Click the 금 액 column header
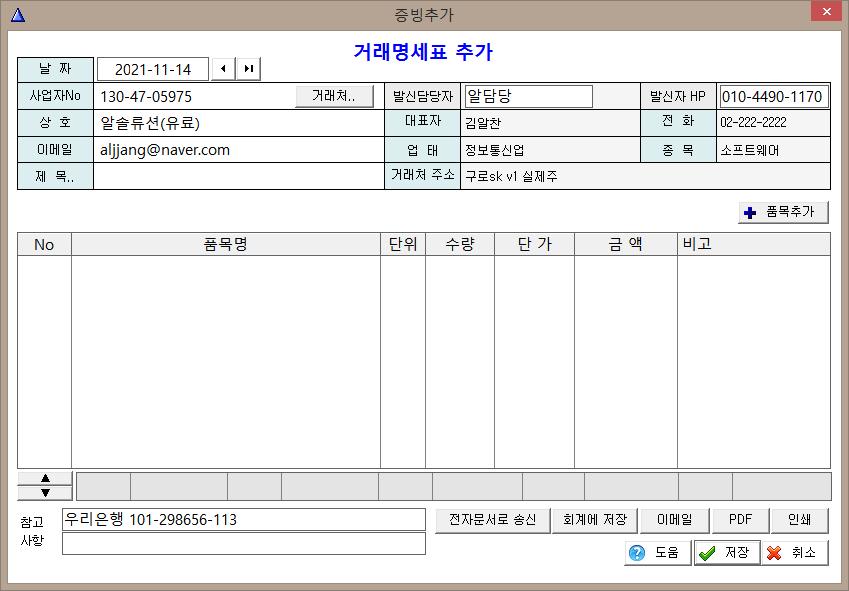This screenshot has height=591, width=849. click(x=625, y=245)
